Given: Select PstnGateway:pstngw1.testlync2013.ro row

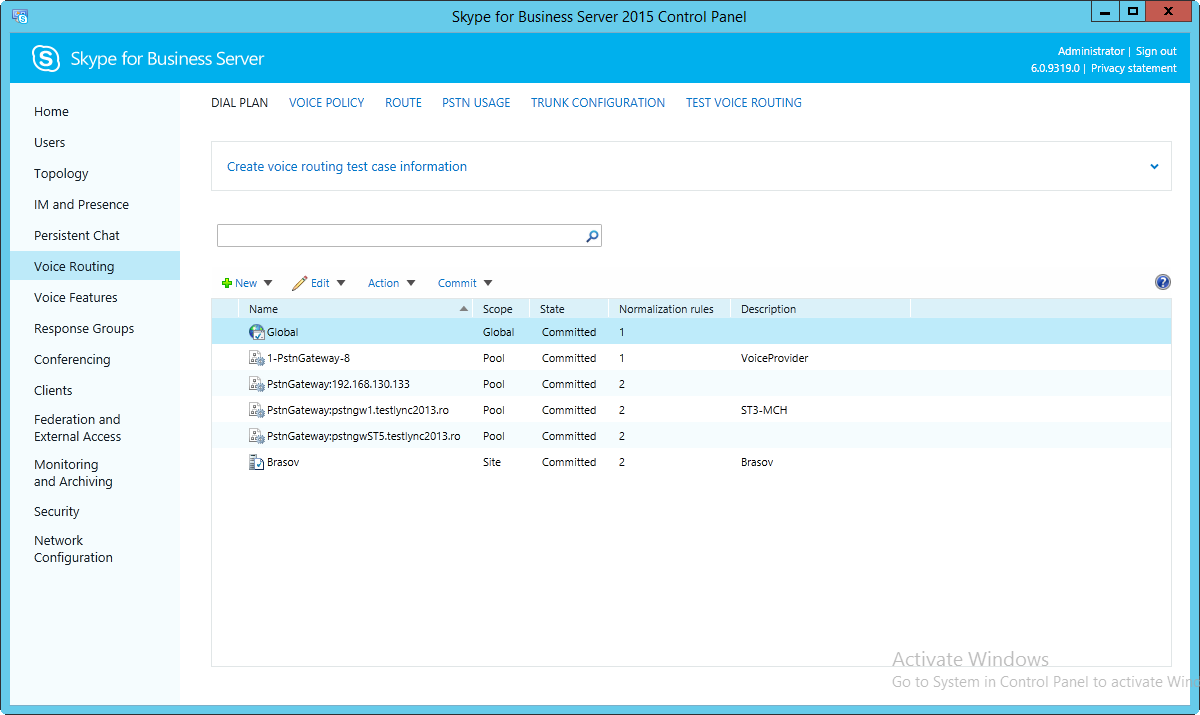Looking at the screenshot, I should 691,410.
